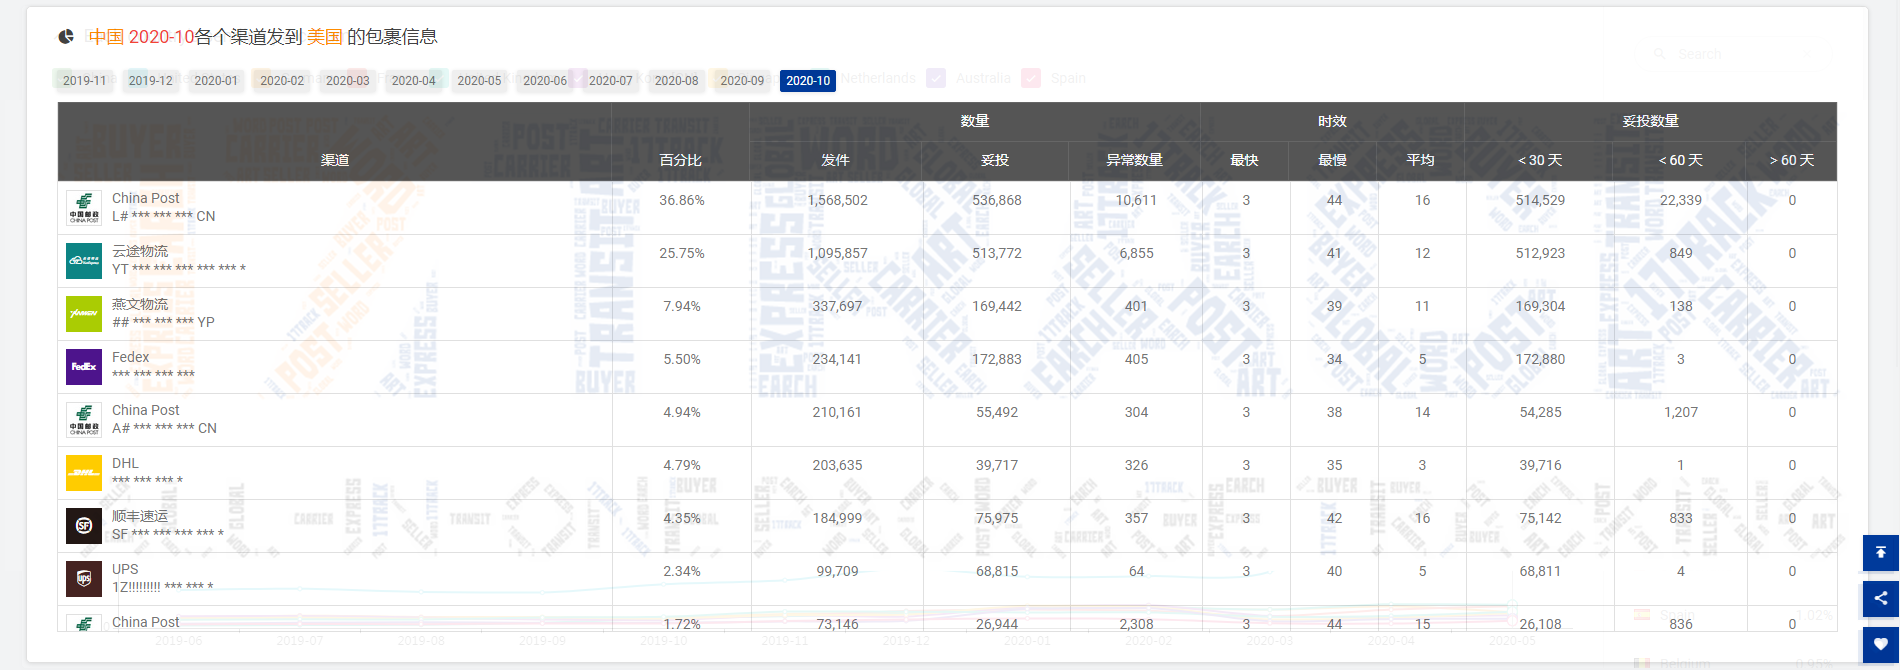Screen dimensions: 1900x670
Task: Click the share icon button
Action: coord(1880,598)
